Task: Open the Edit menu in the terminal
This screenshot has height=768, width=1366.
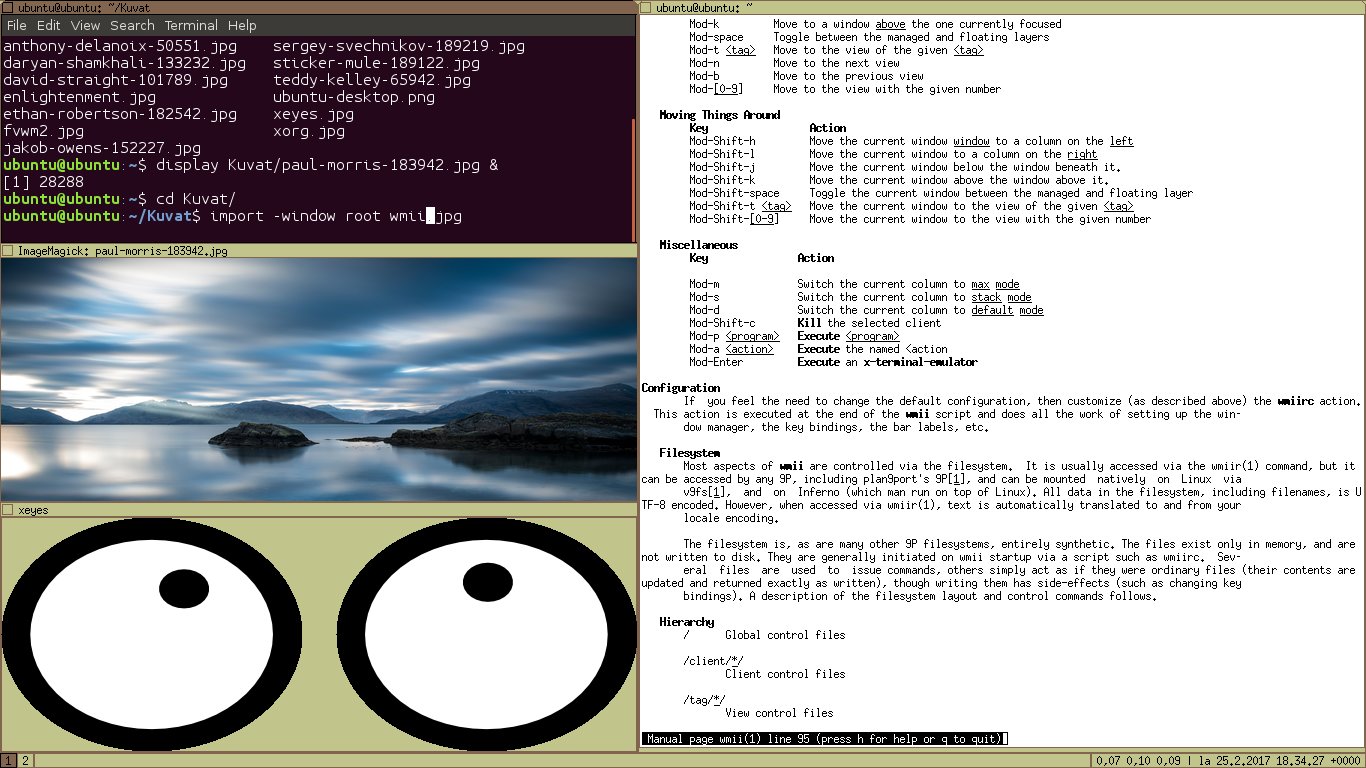Action: coord(49,25)
